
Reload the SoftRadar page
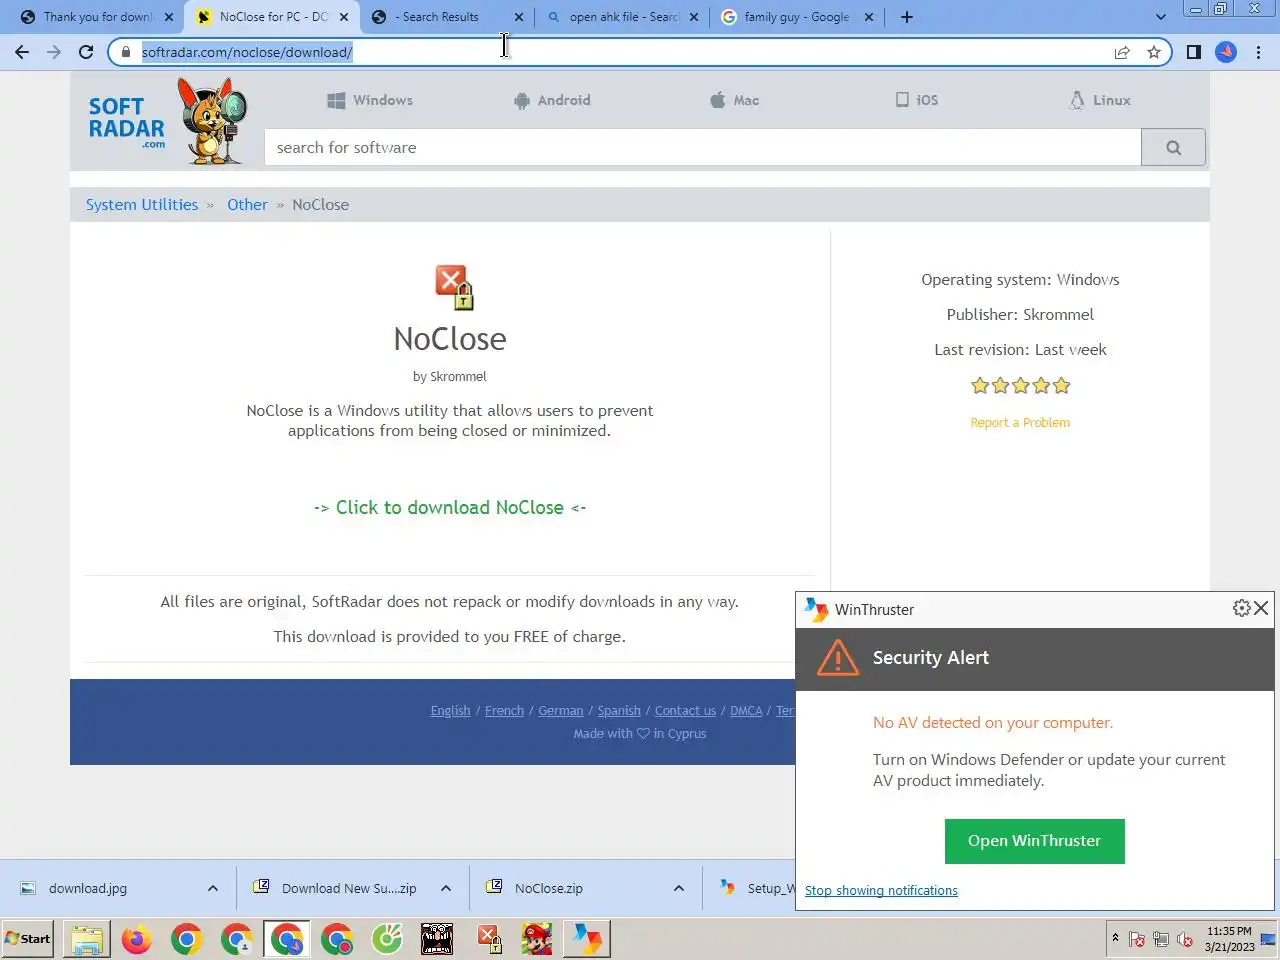(x=86, y=52)
